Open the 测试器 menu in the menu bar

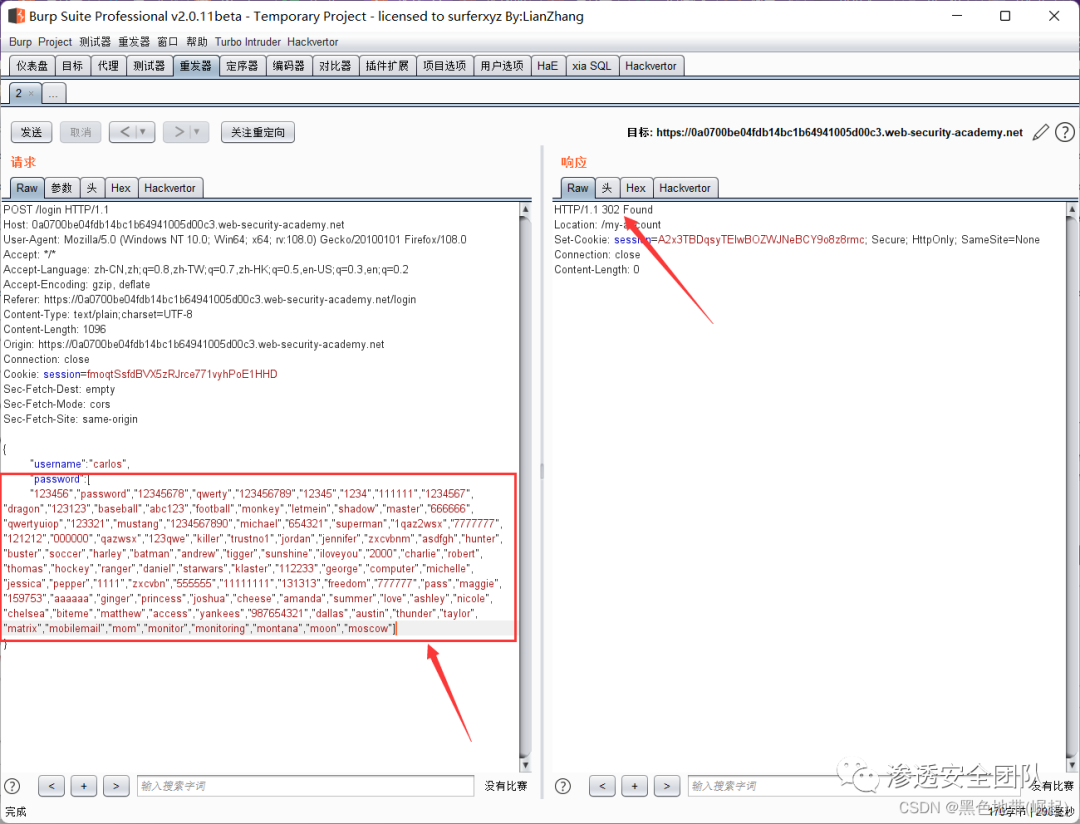(x=95, y=42)
